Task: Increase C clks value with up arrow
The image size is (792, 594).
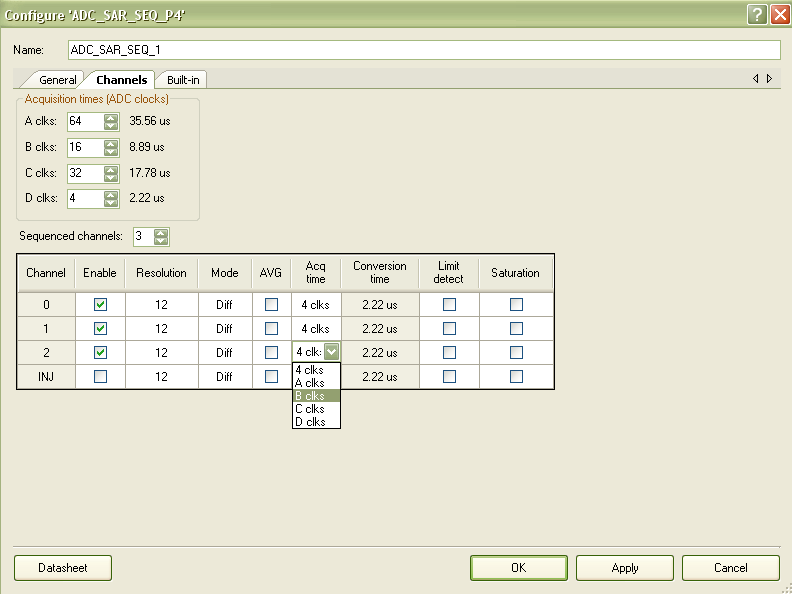Action: tap(111, 170)
